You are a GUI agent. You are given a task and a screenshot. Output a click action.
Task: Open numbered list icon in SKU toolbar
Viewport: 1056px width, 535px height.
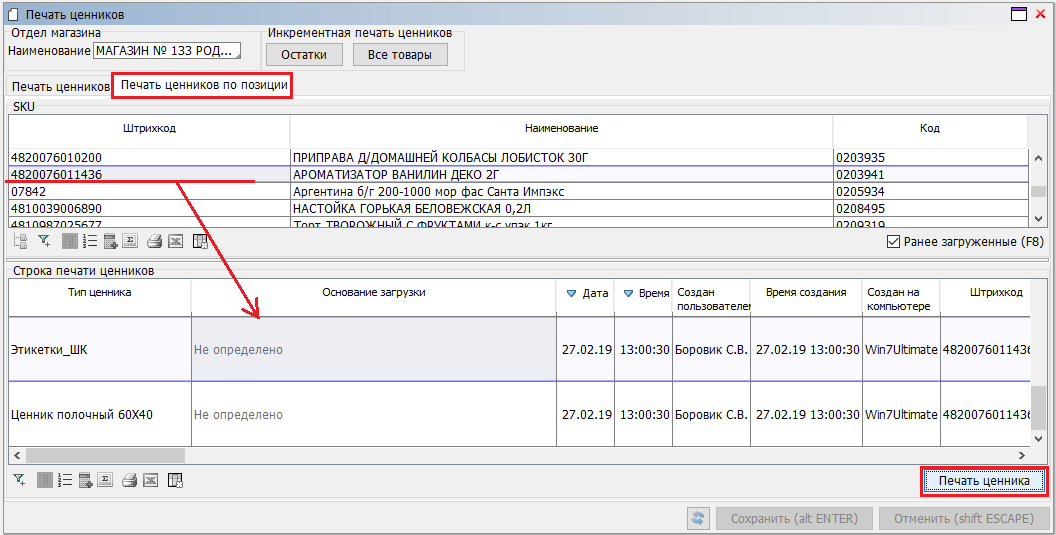tap(90, 241)
